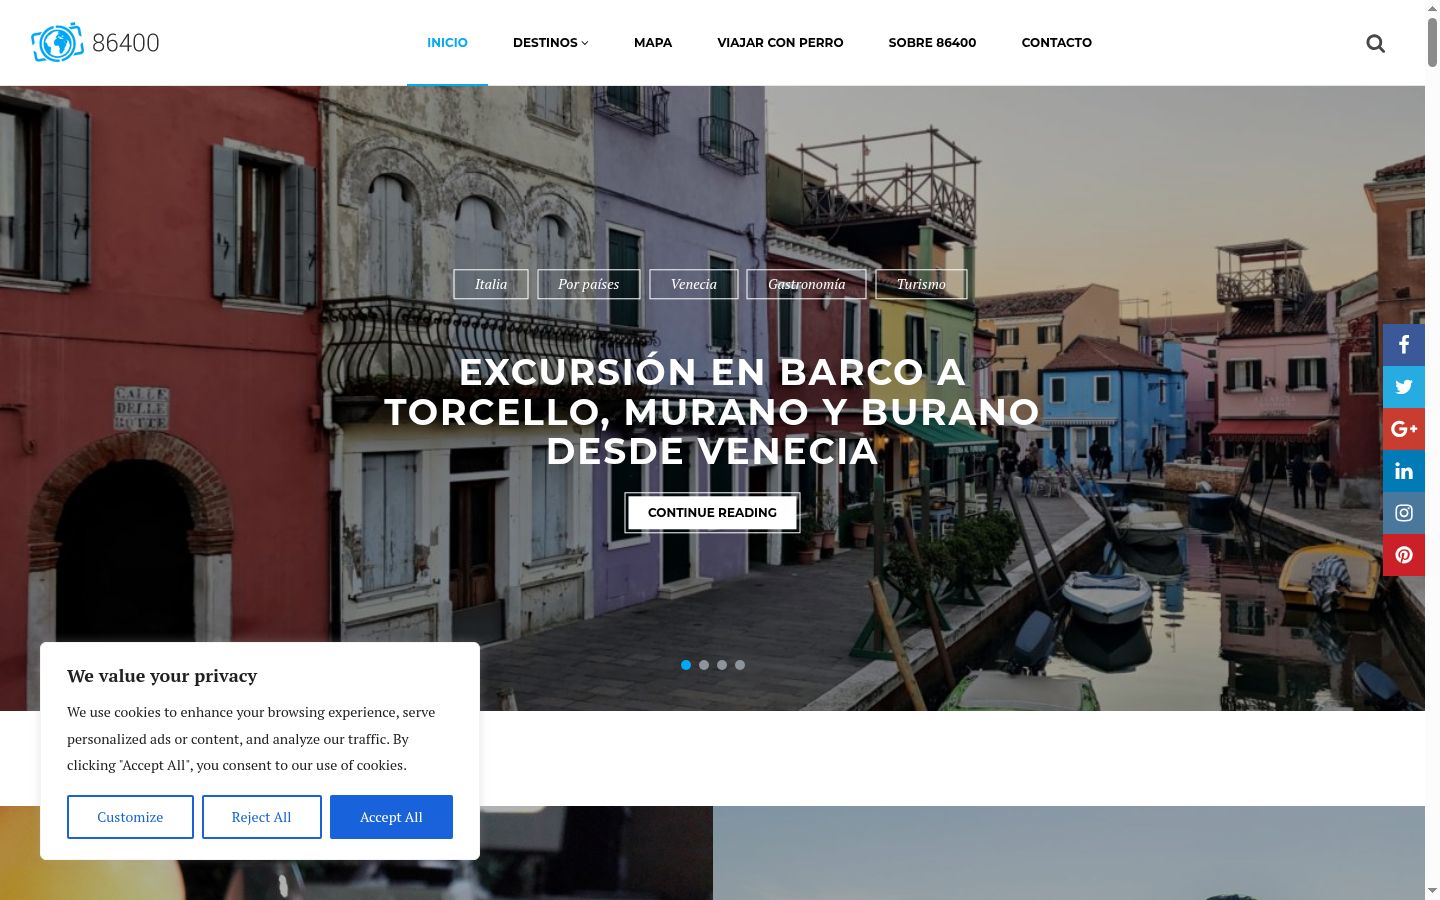Open the Google Plus sidebar icon
Image resolution: width=1440 pixels, height=900 pixels.
pos(1404,429)
